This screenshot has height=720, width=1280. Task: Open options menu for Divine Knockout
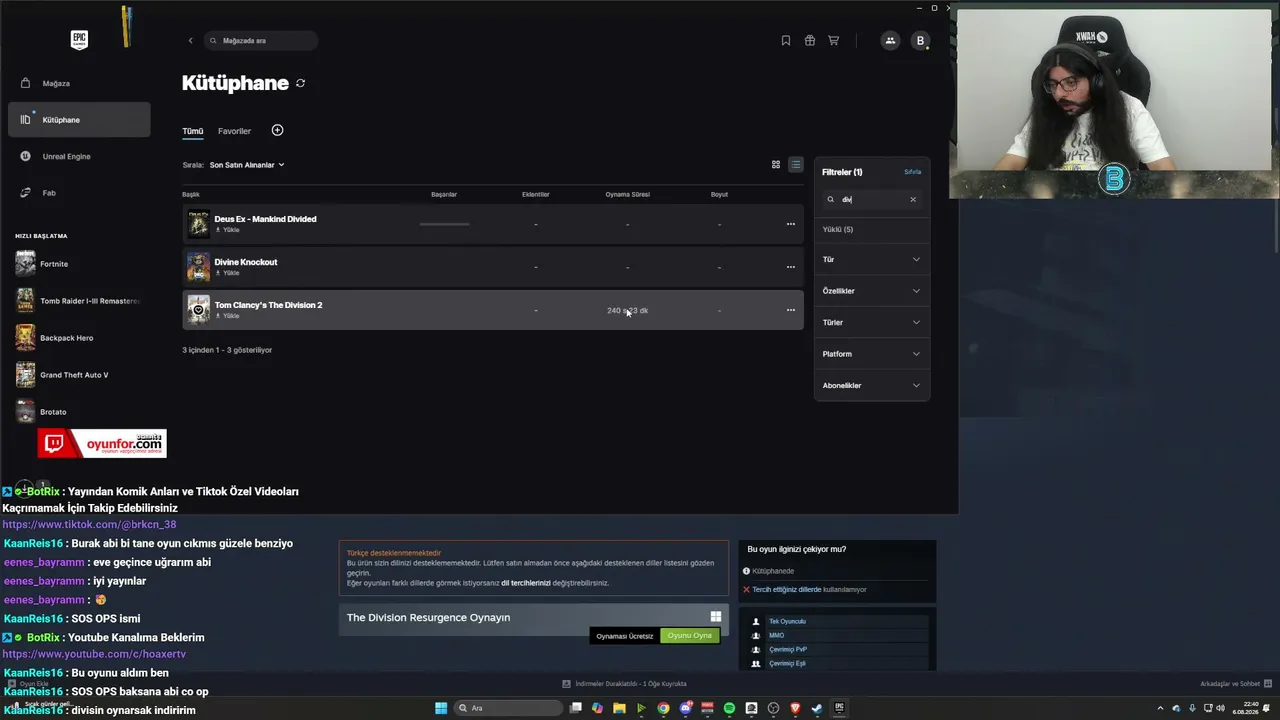[x=791, y=267]
